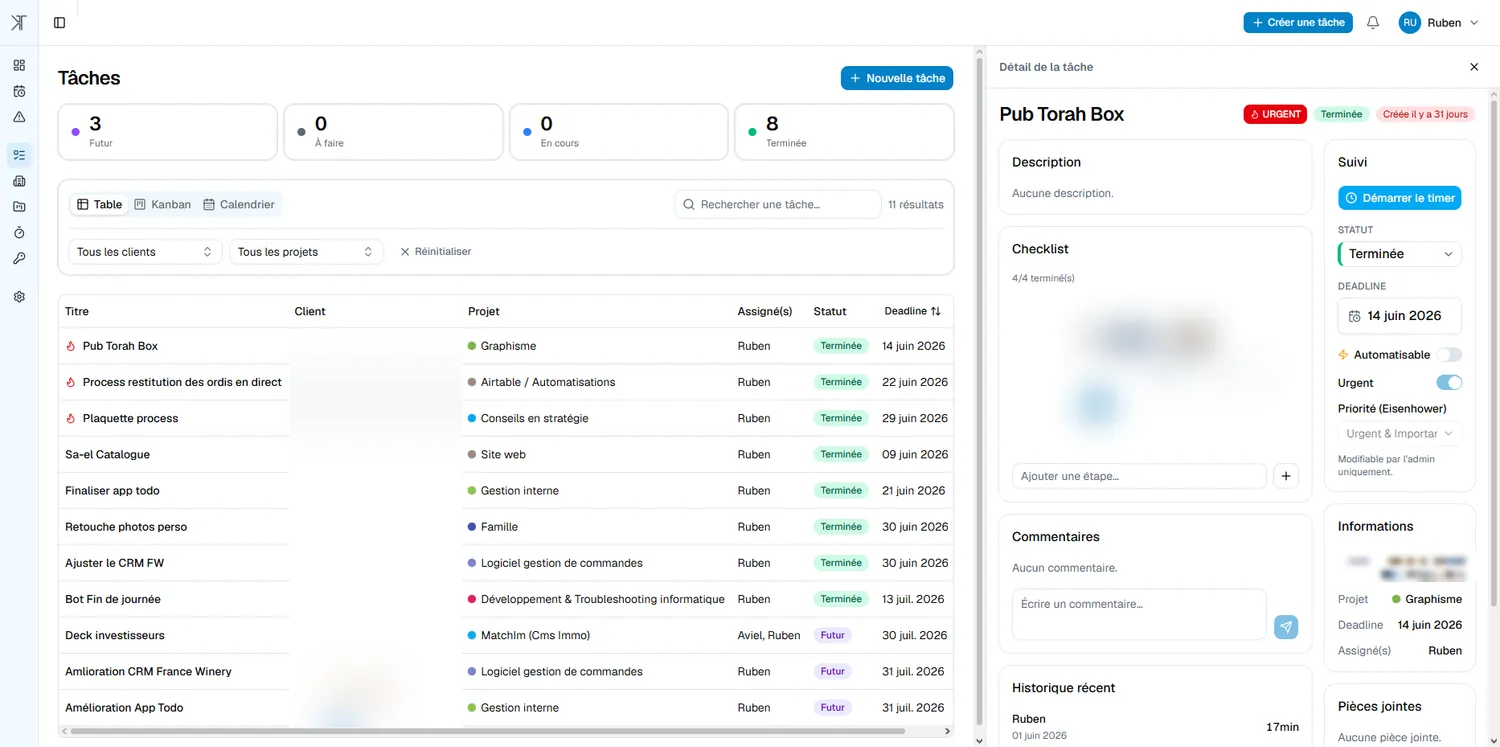Switch to the Calendrier view tab

point(239,204)
